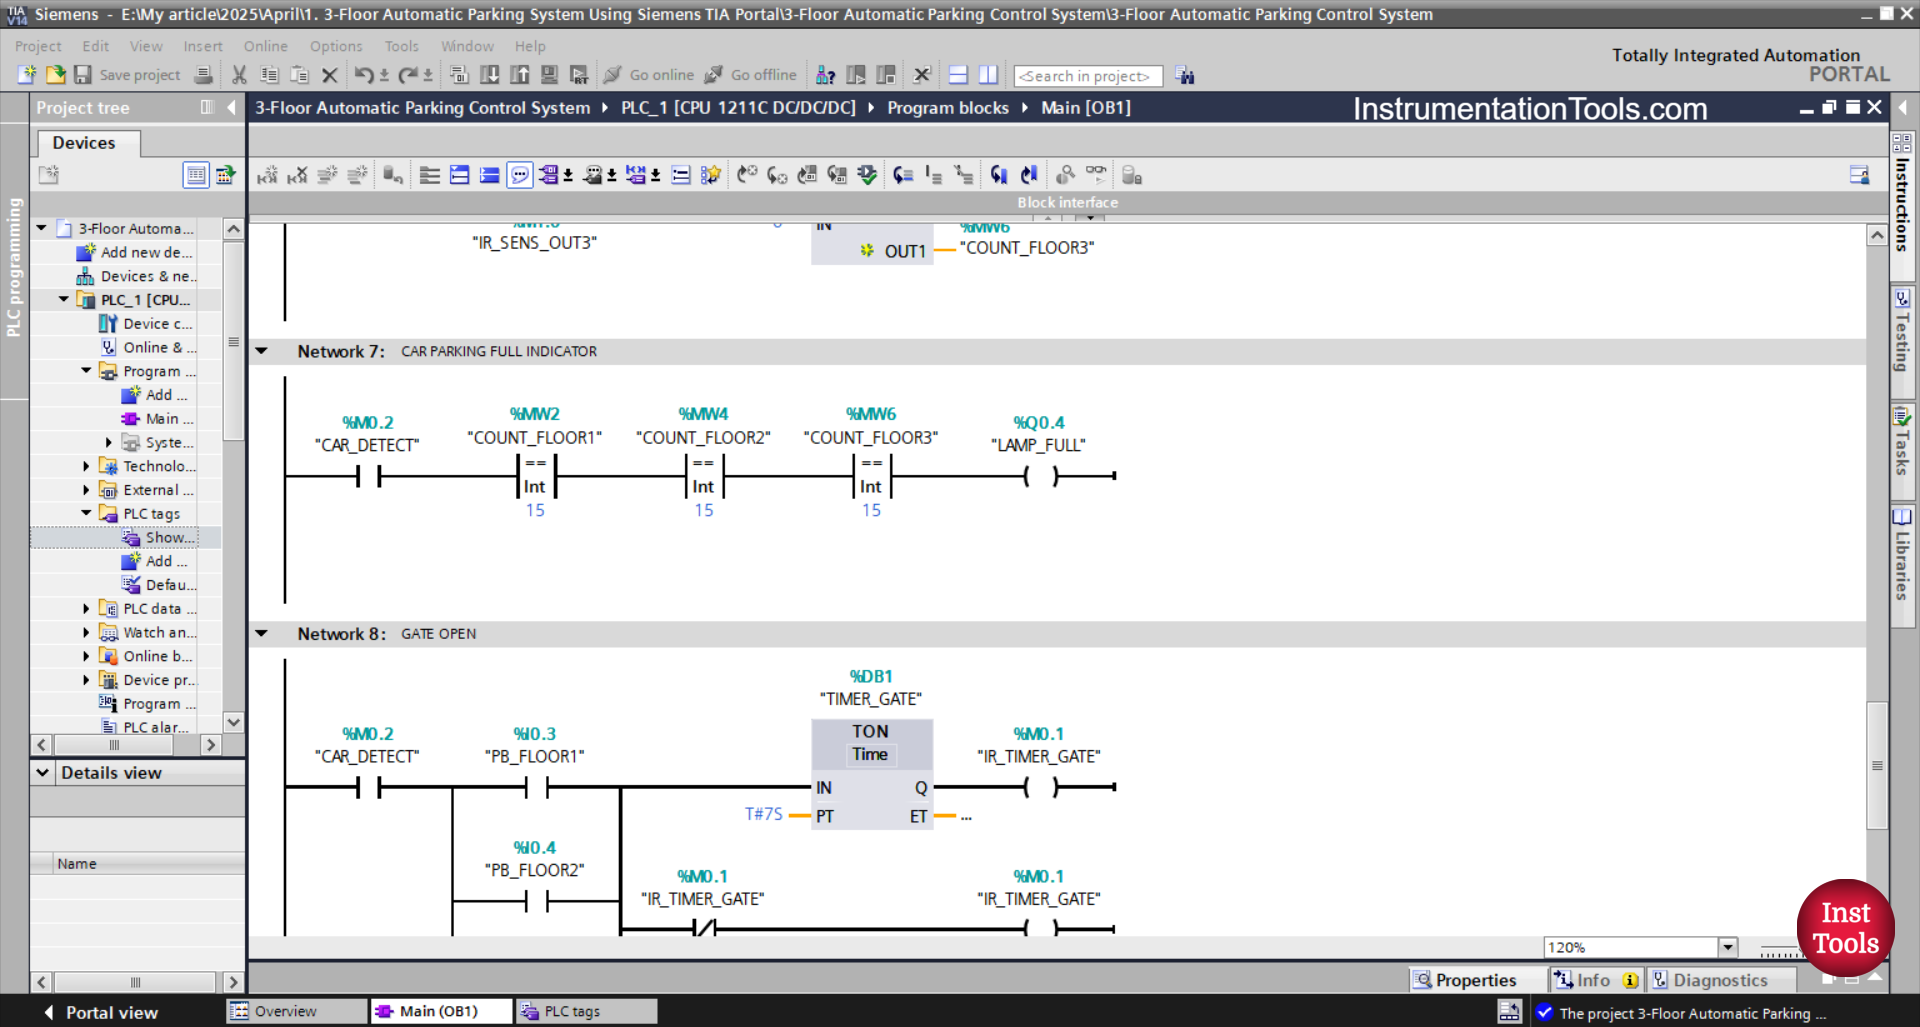Click the Print icon in main toolbar
Image resolution: width=1920 pixels, height=1027 pixels.
pos(203,75)
